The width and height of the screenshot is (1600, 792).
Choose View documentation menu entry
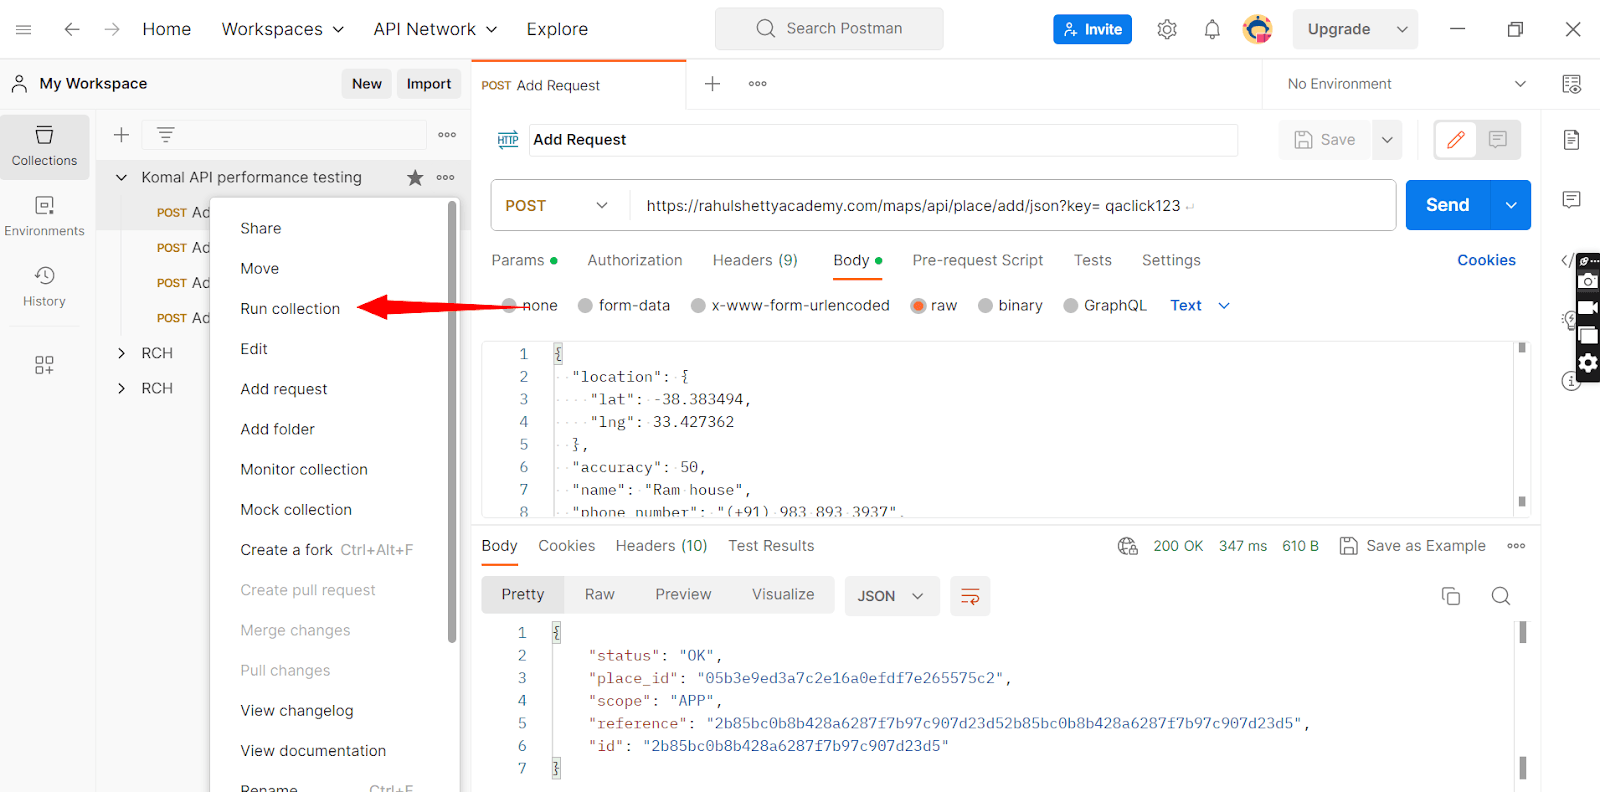[313, 751]
